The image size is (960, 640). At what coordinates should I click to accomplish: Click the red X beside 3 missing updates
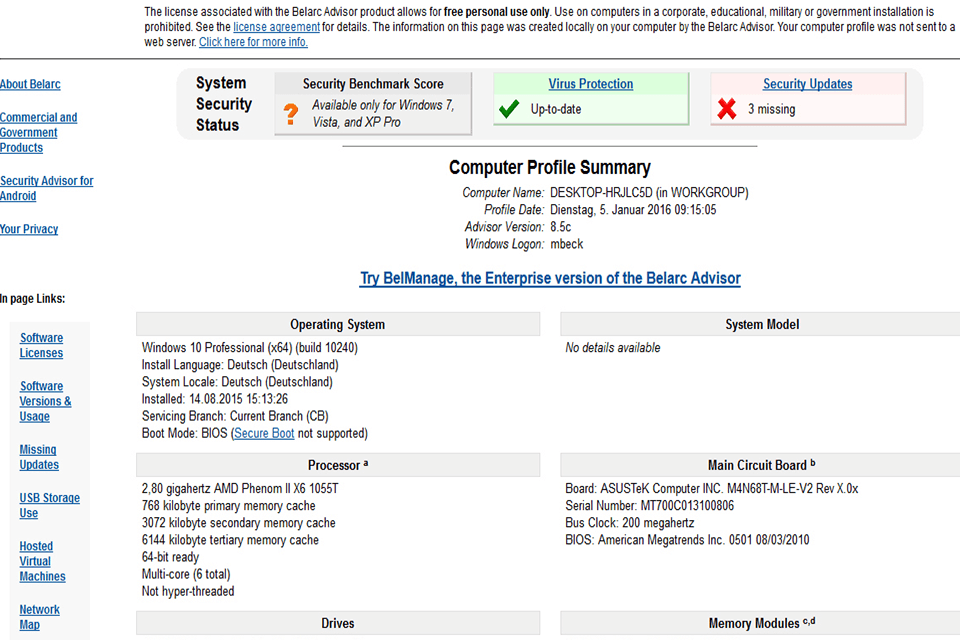point(727,110)
